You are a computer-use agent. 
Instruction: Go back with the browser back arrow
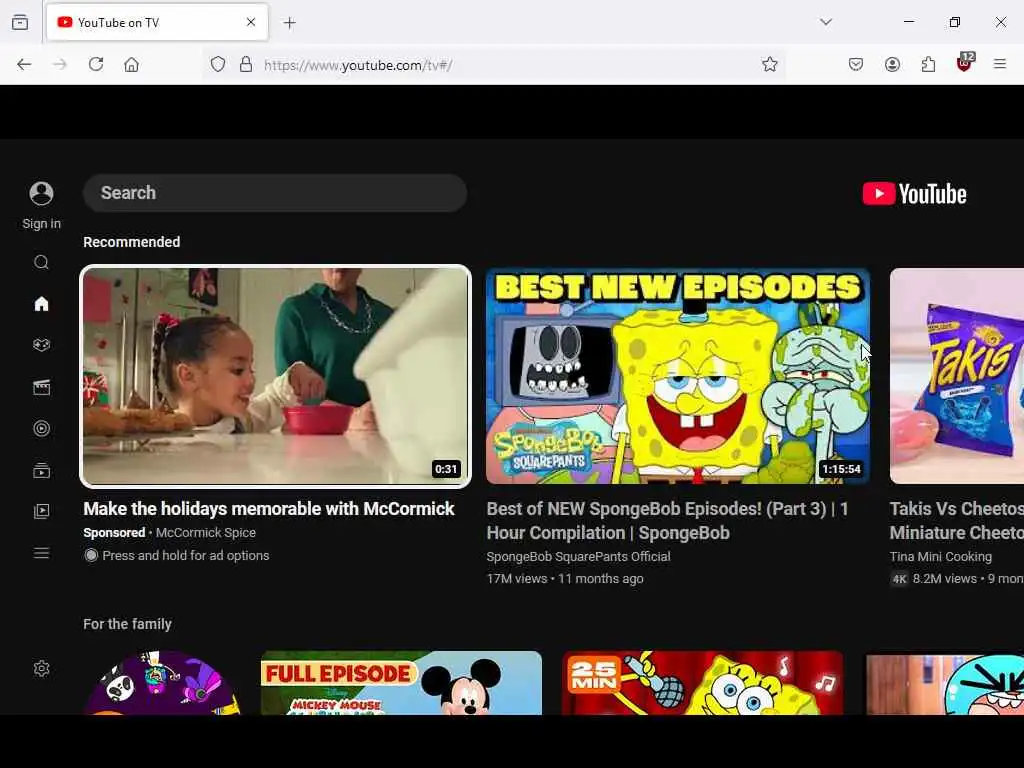point(24,64)
